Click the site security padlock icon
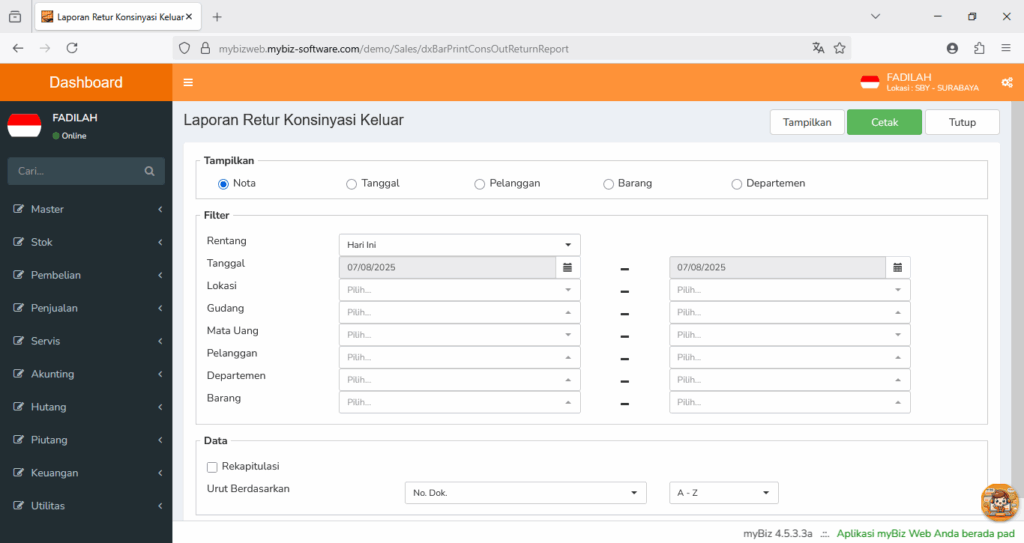Screen dimensions: 1024x543 (x=205, y=48)
